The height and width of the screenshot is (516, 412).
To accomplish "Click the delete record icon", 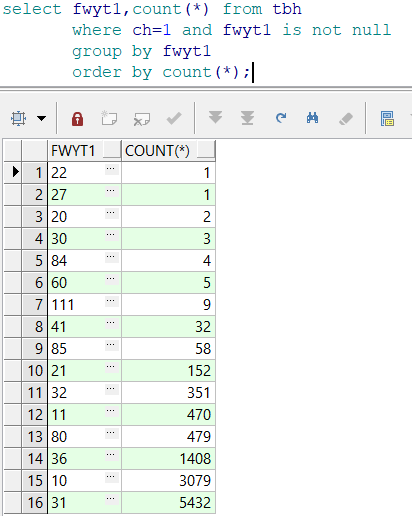I will 141,119.
